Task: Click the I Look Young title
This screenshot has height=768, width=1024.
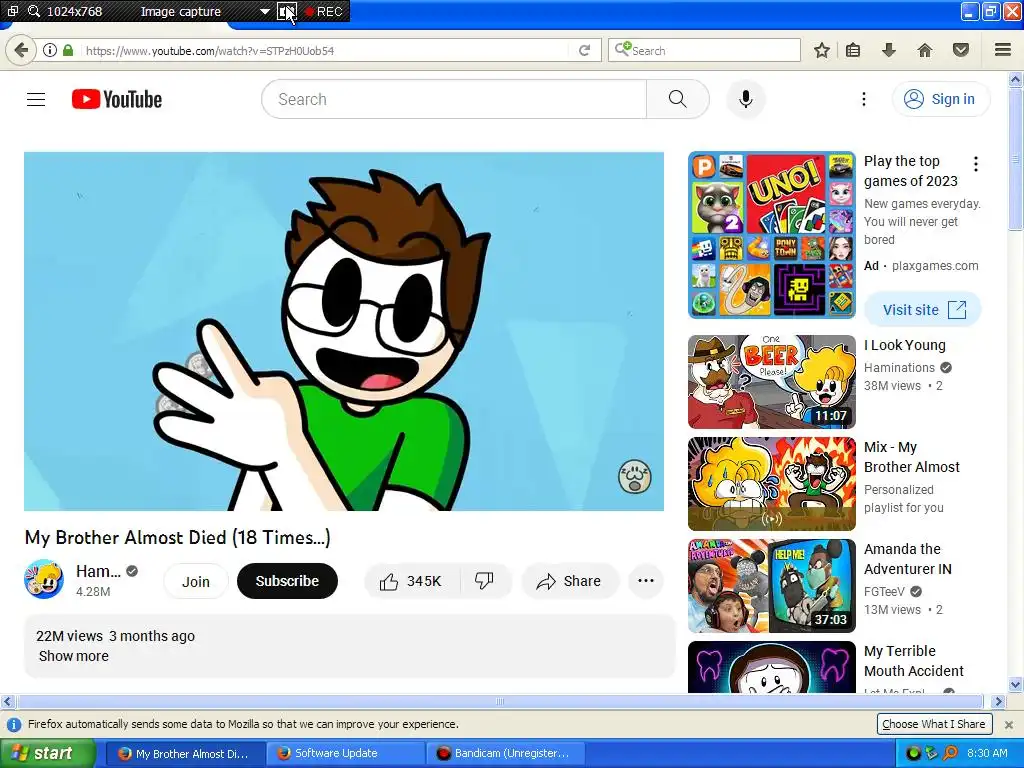Action: pos(904,345)
